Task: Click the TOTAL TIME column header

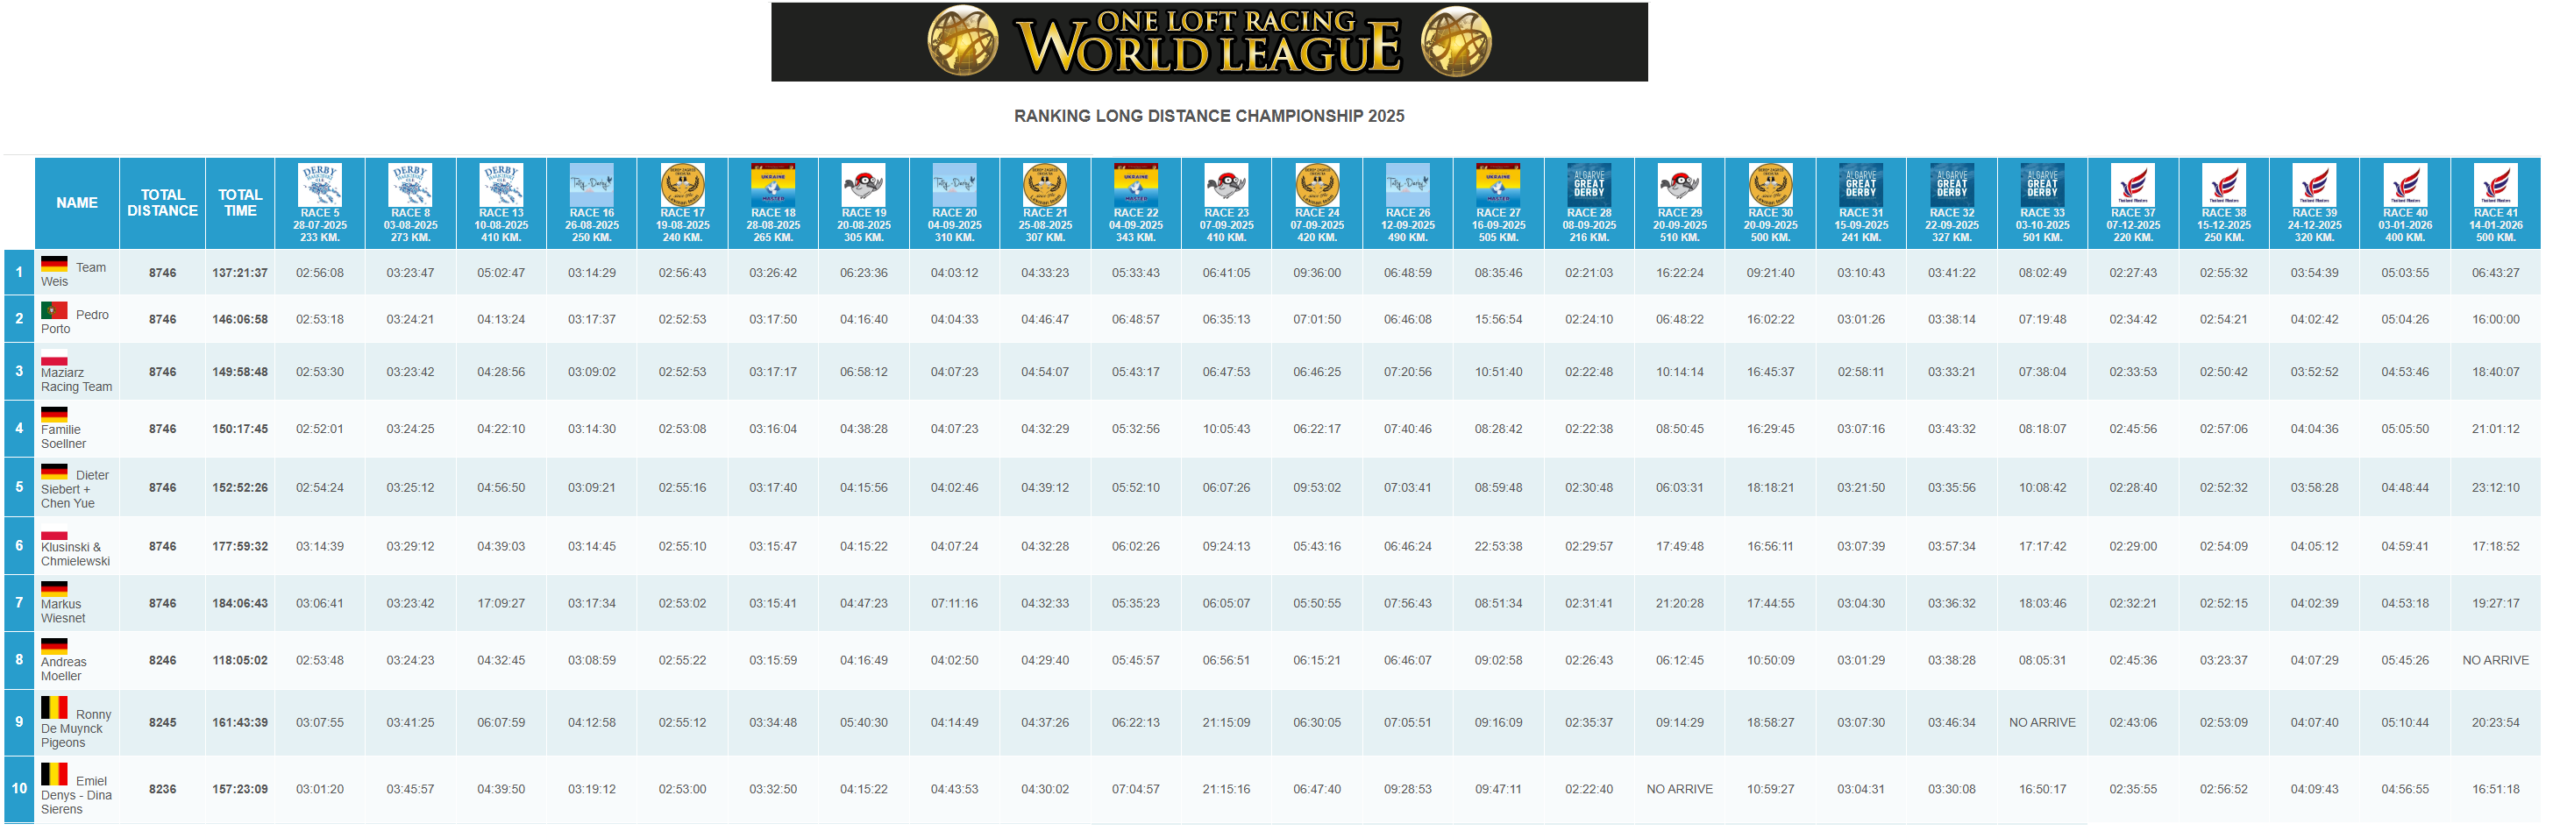Action: click(x=240, y=203)
